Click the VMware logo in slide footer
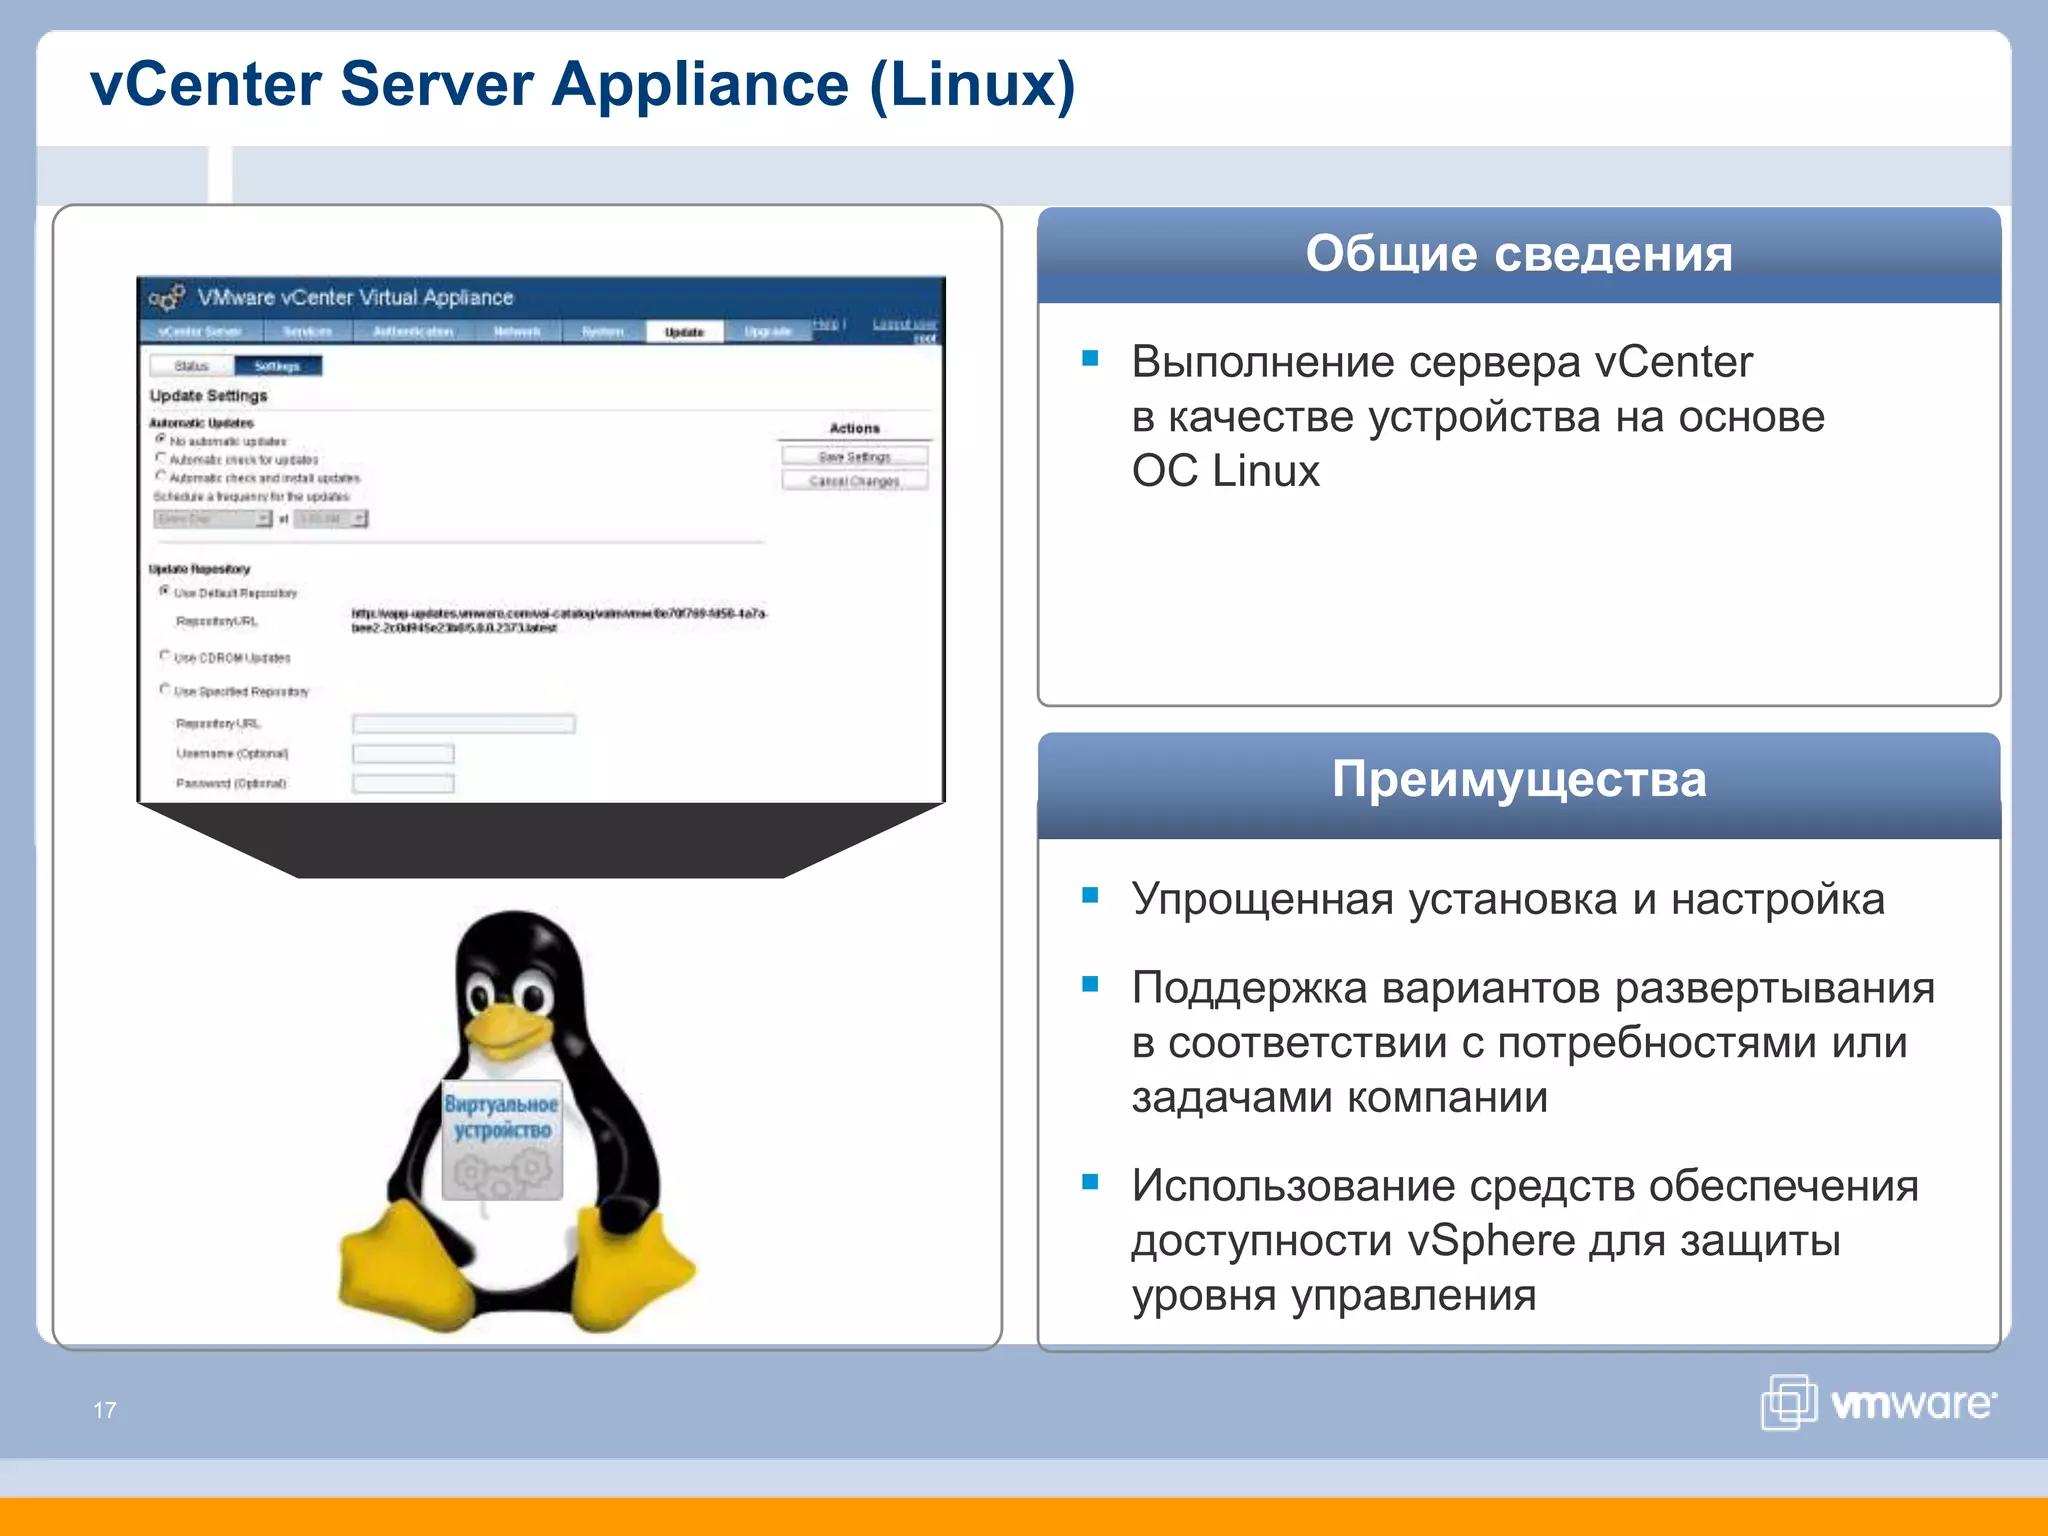This screenshot has height=1536, width=2048. [1879, 1402]
